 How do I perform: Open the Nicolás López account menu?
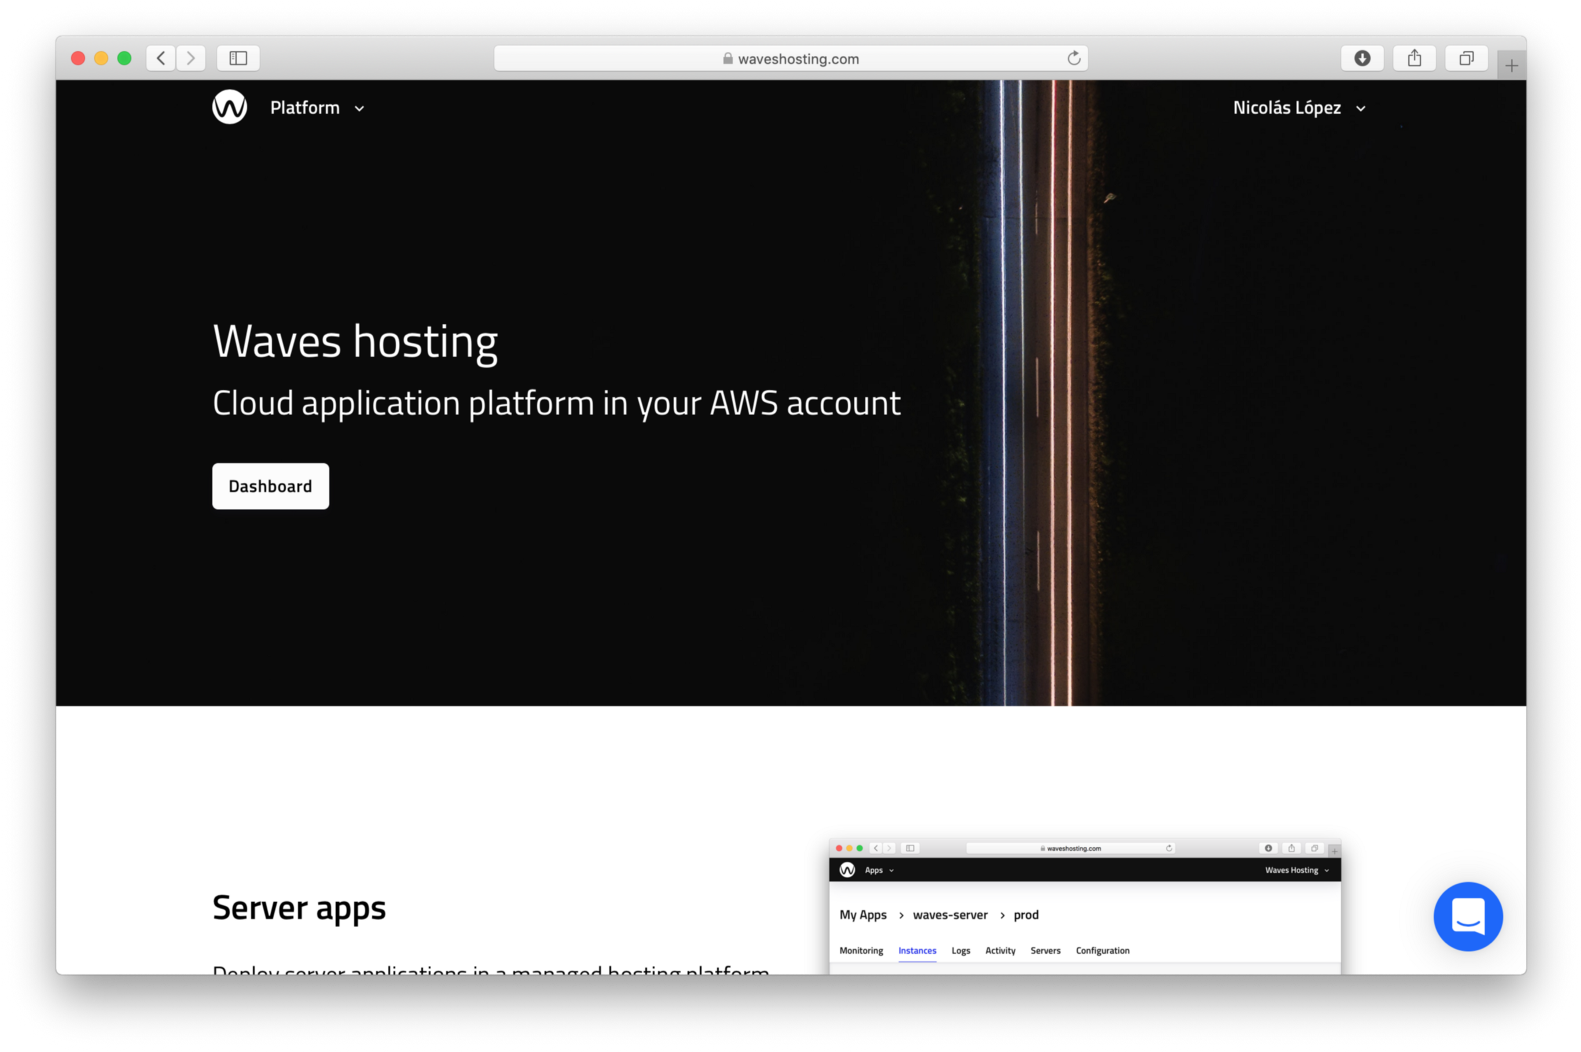pos(1298,108)
